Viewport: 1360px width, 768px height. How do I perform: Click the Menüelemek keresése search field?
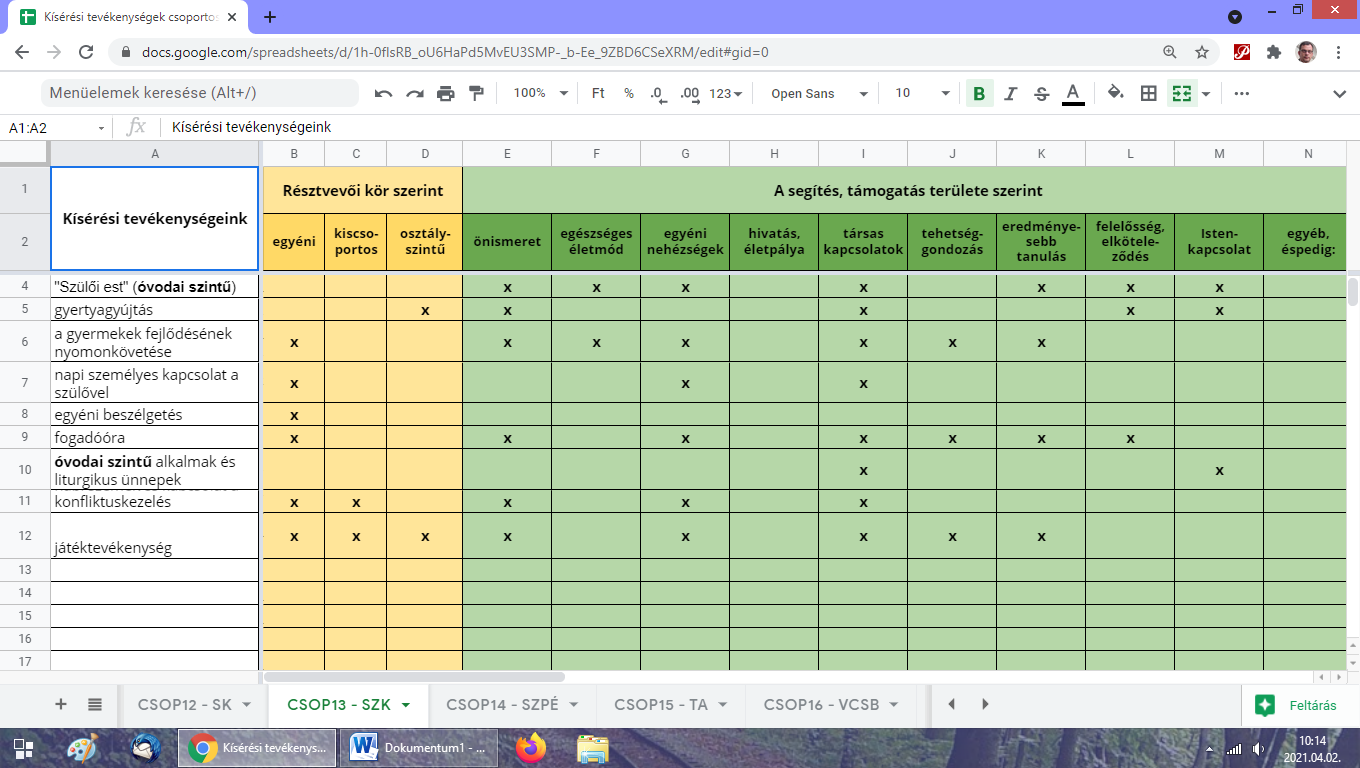click(200, 93)
